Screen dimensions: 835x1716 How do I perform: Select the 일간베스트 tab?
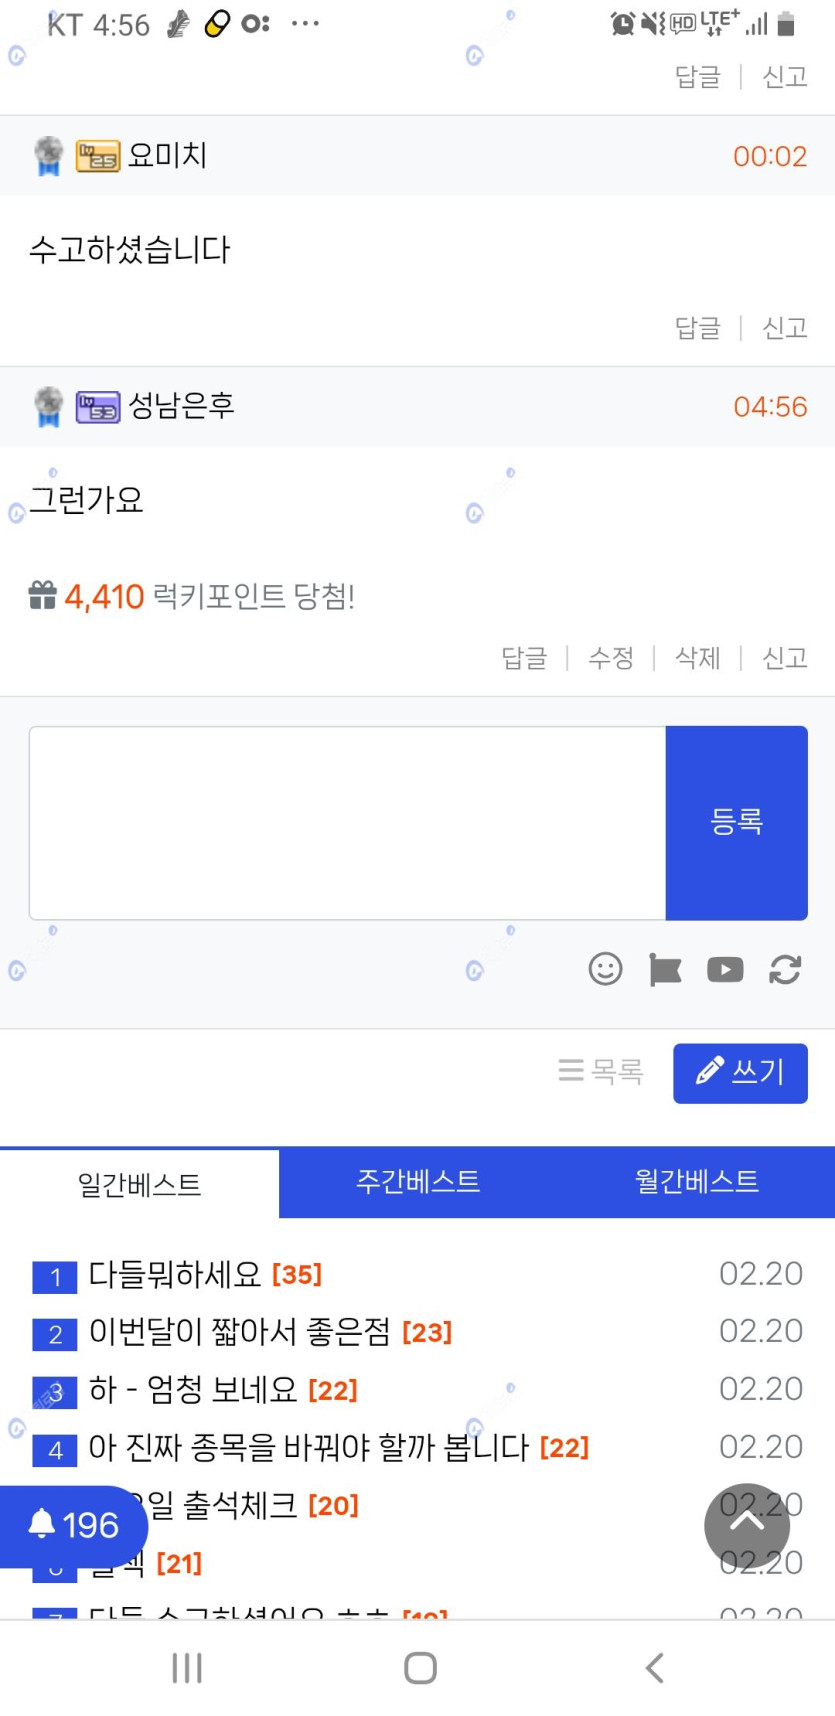pyautogui.click(x=139, y=1184)
